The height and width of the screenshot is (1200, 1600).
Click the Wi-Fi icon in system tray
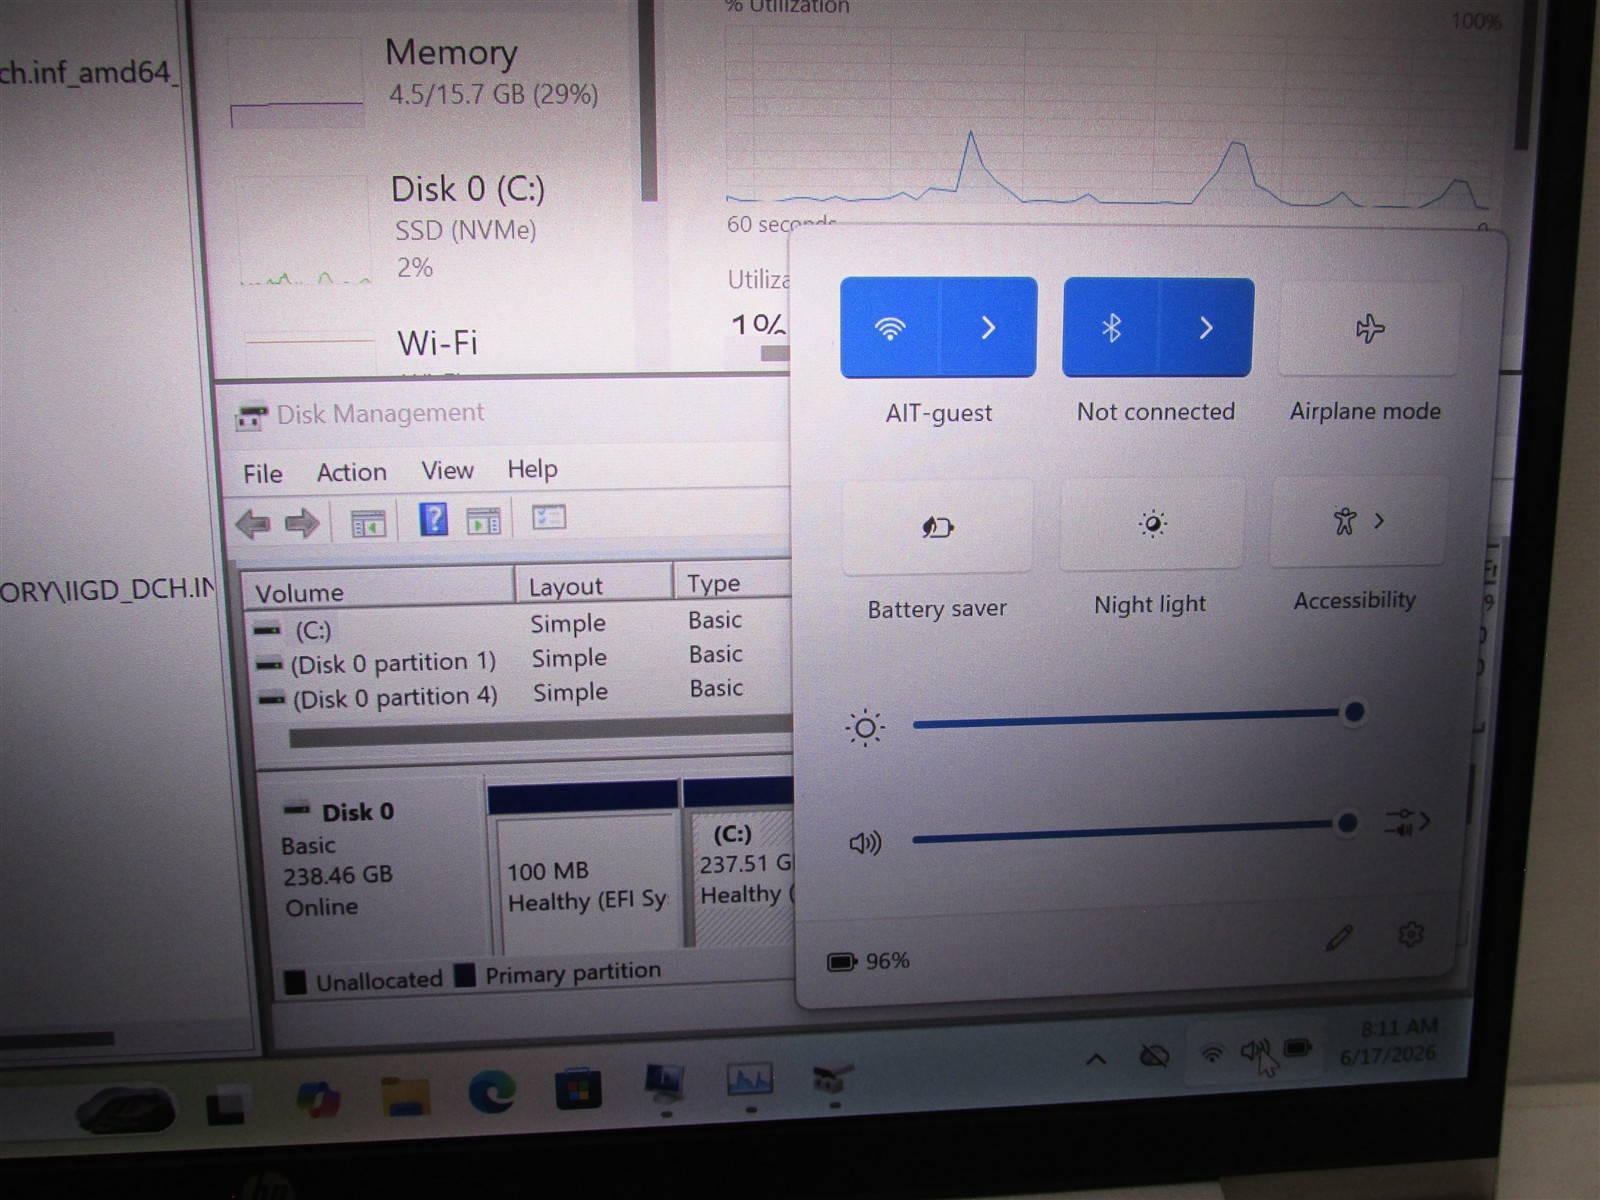1212,1053
